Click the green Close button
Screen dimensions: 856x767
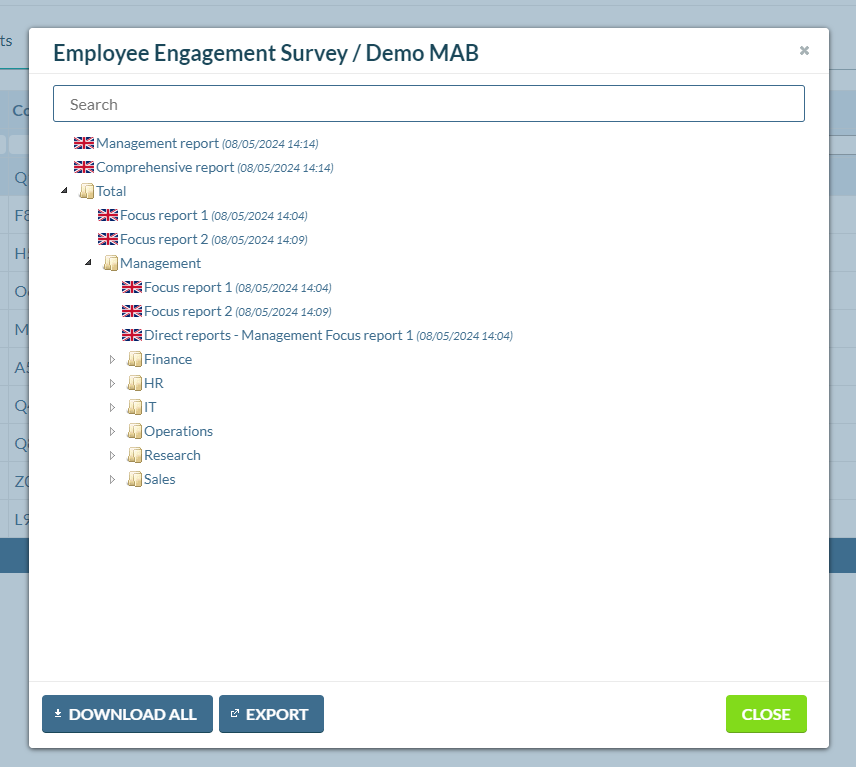click(766, 714)
